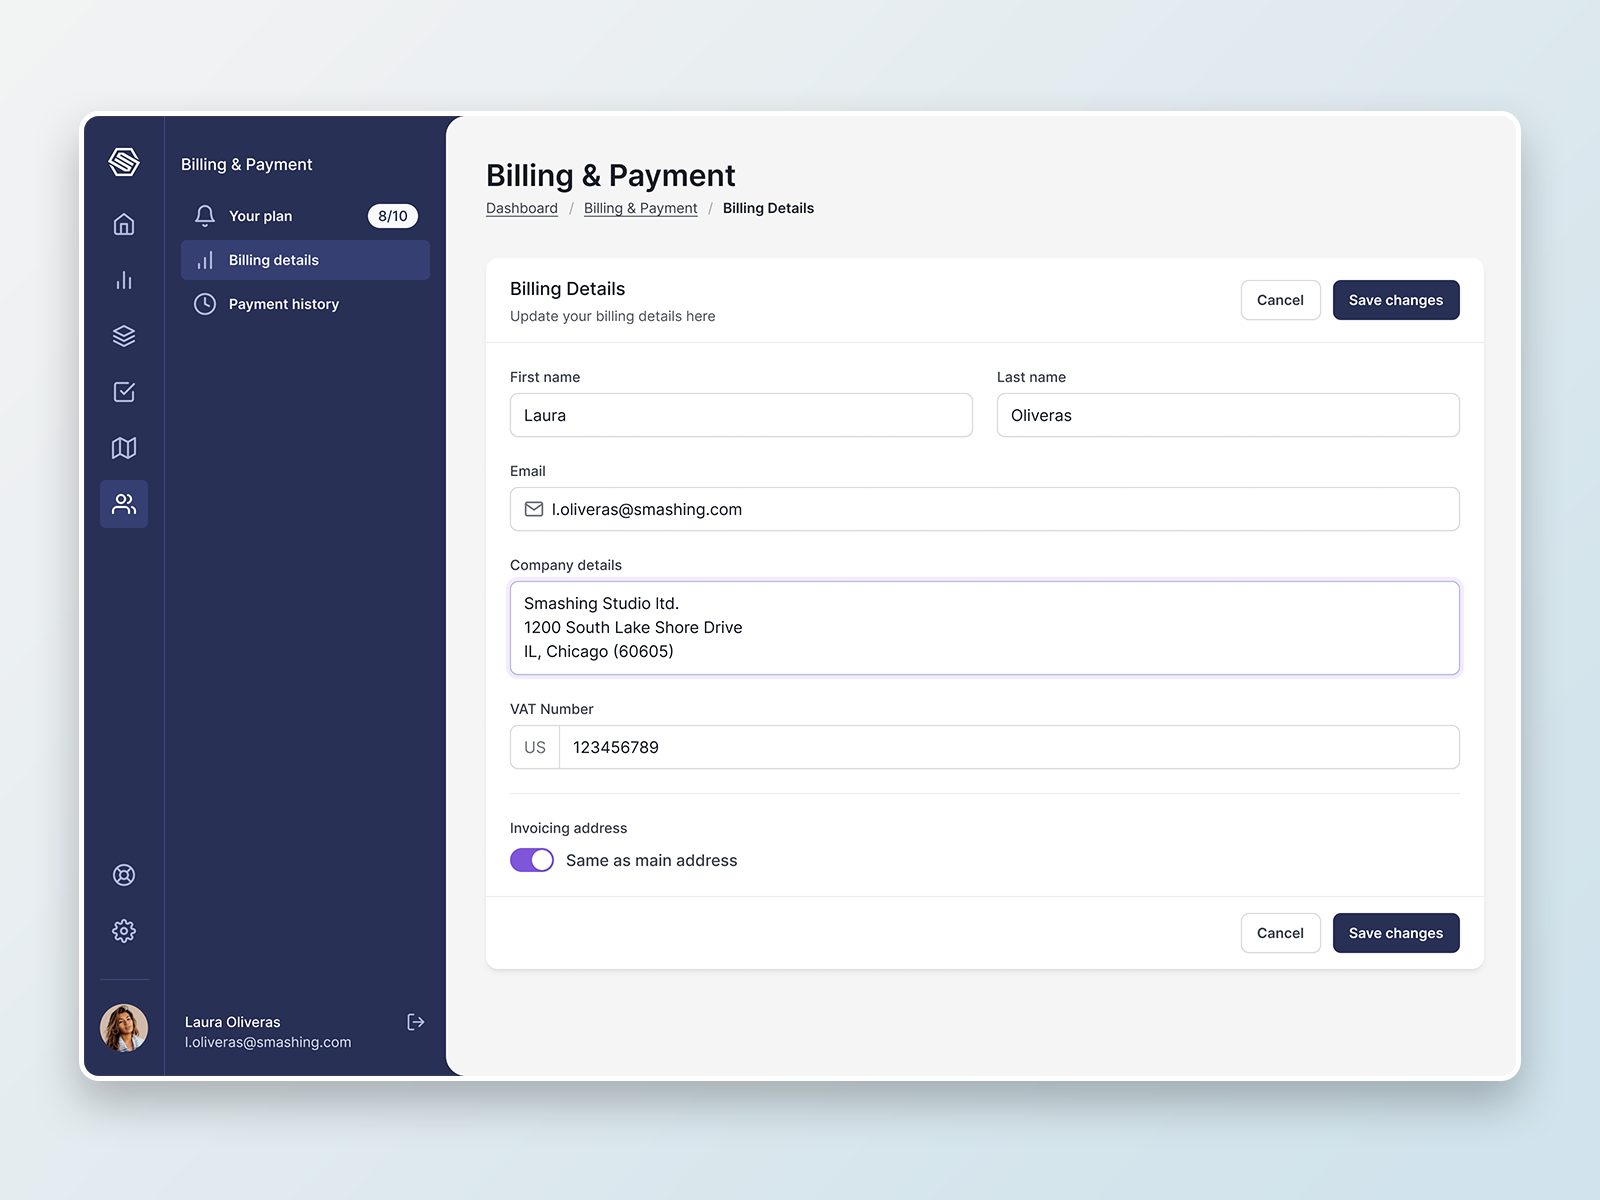1600x1200 pixels.
Task: Click inside the First name field
Action: [x=740, y=415]
